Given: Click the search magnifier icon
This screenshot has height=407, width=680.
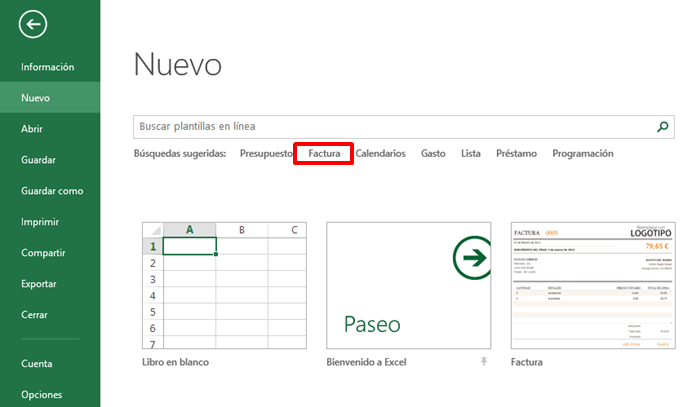Looking at the screenshot, I should click(662, 127).
